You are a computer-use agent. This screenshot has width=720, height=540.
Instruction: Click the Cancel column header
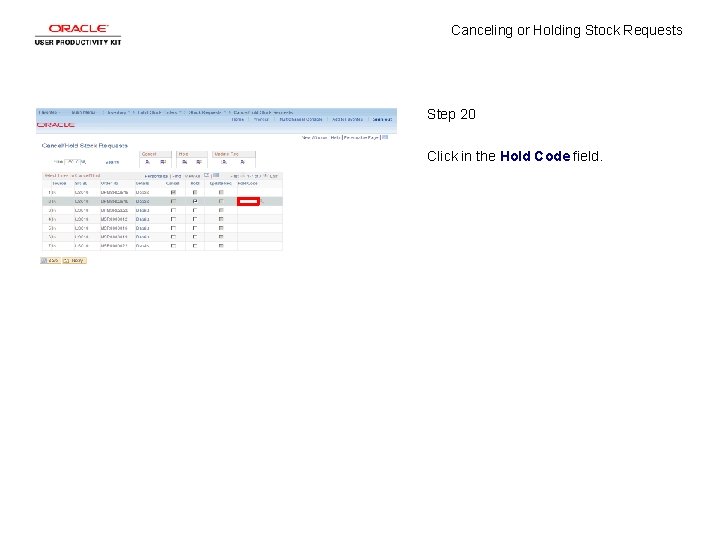pyautogui.click(x=173, y=184)
